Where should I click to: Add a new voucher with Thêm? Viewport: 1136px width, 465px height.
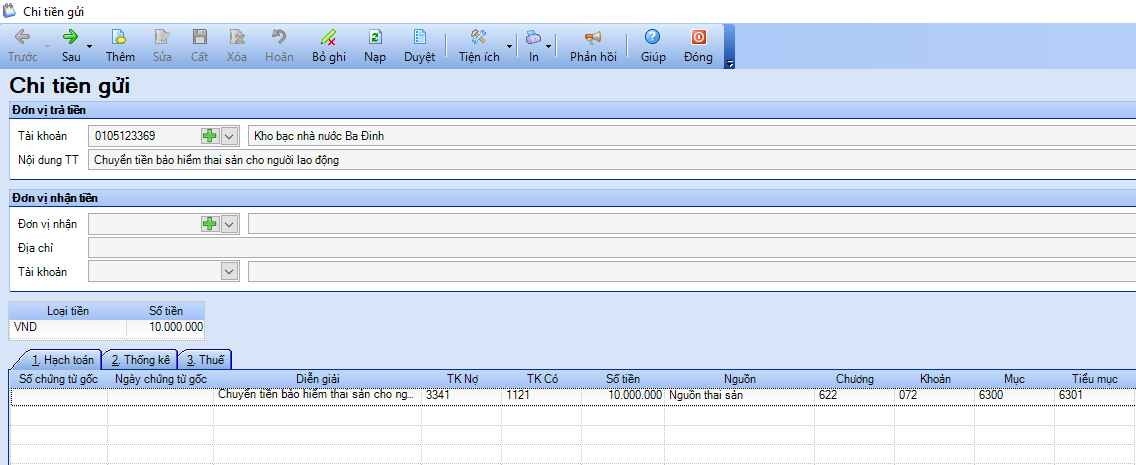120,46
